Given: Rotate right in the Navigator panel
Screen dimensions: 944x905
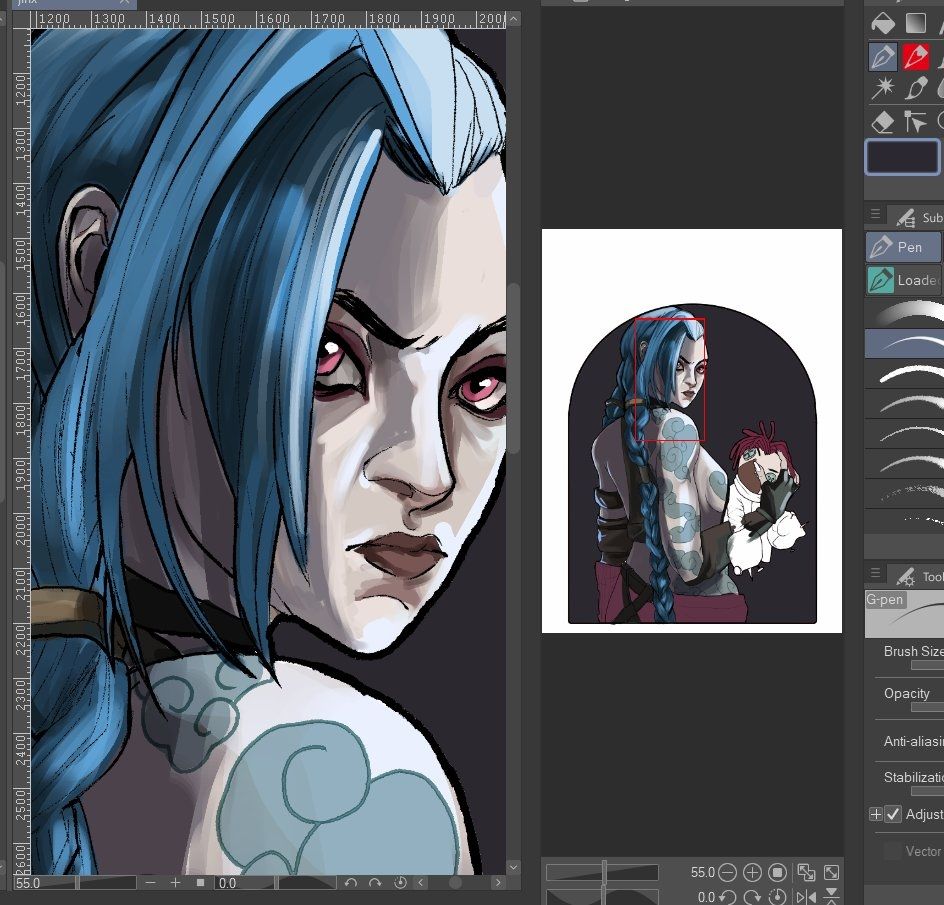Looking at the screenshot, I should click(752, 897).
